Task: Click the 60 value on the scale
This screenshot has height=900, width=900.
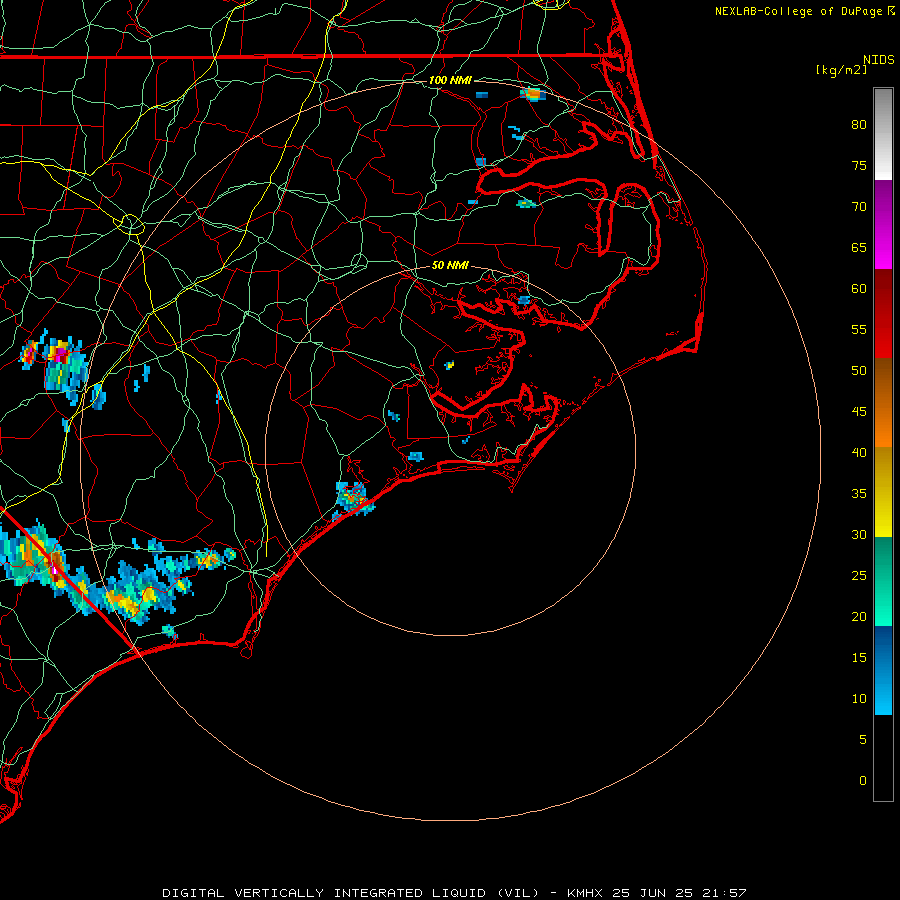Action: coord(859,289)
